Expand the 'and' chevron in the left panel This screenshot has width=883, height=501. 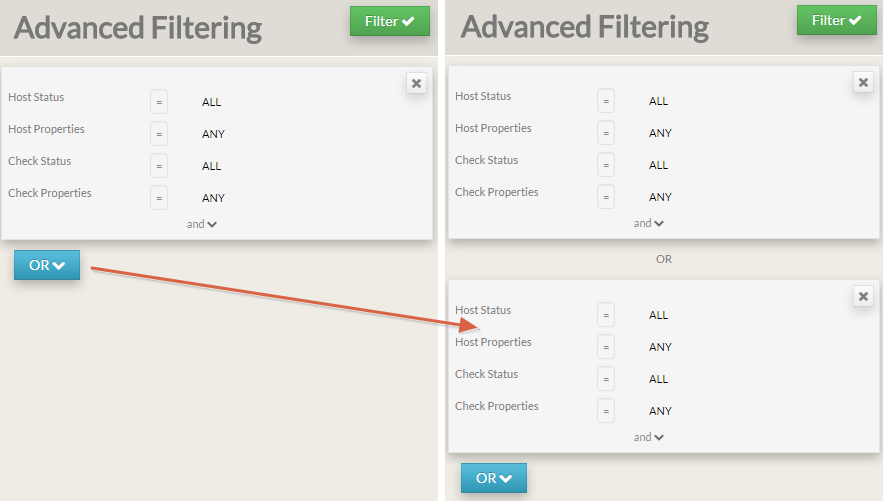pos(202,224)
